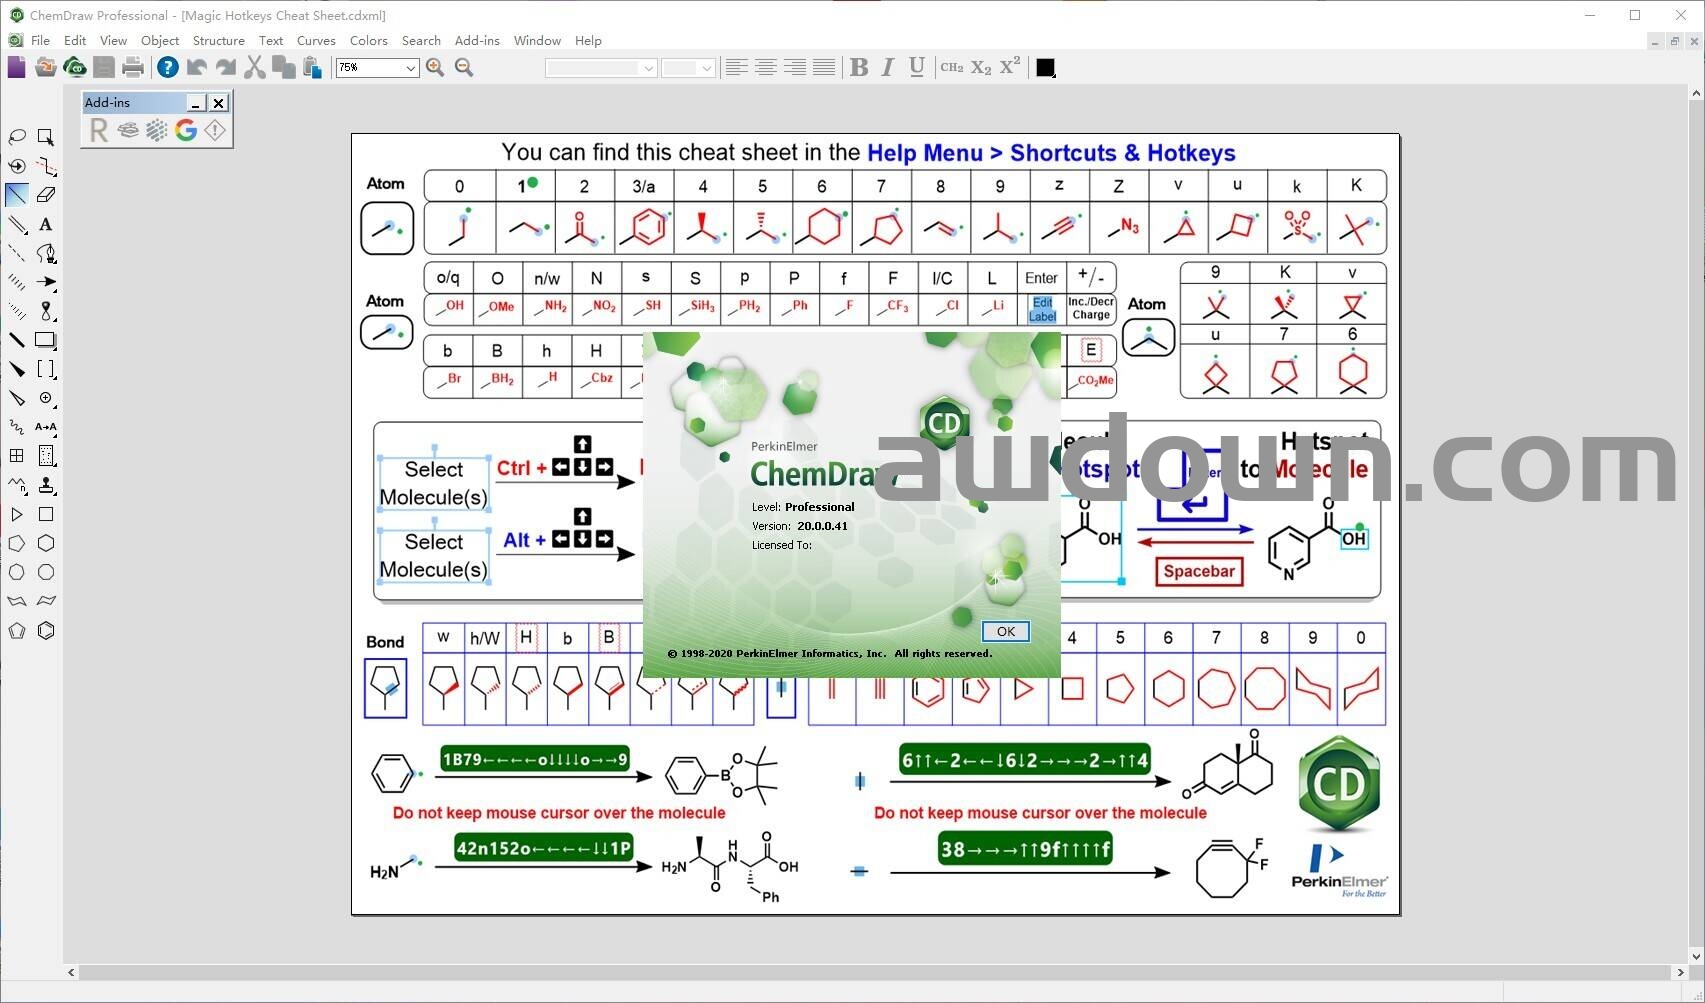The width and height of the screenshot is (1705, 1003).
Task: Click the black text color swatch
Action: point(1045,67)
